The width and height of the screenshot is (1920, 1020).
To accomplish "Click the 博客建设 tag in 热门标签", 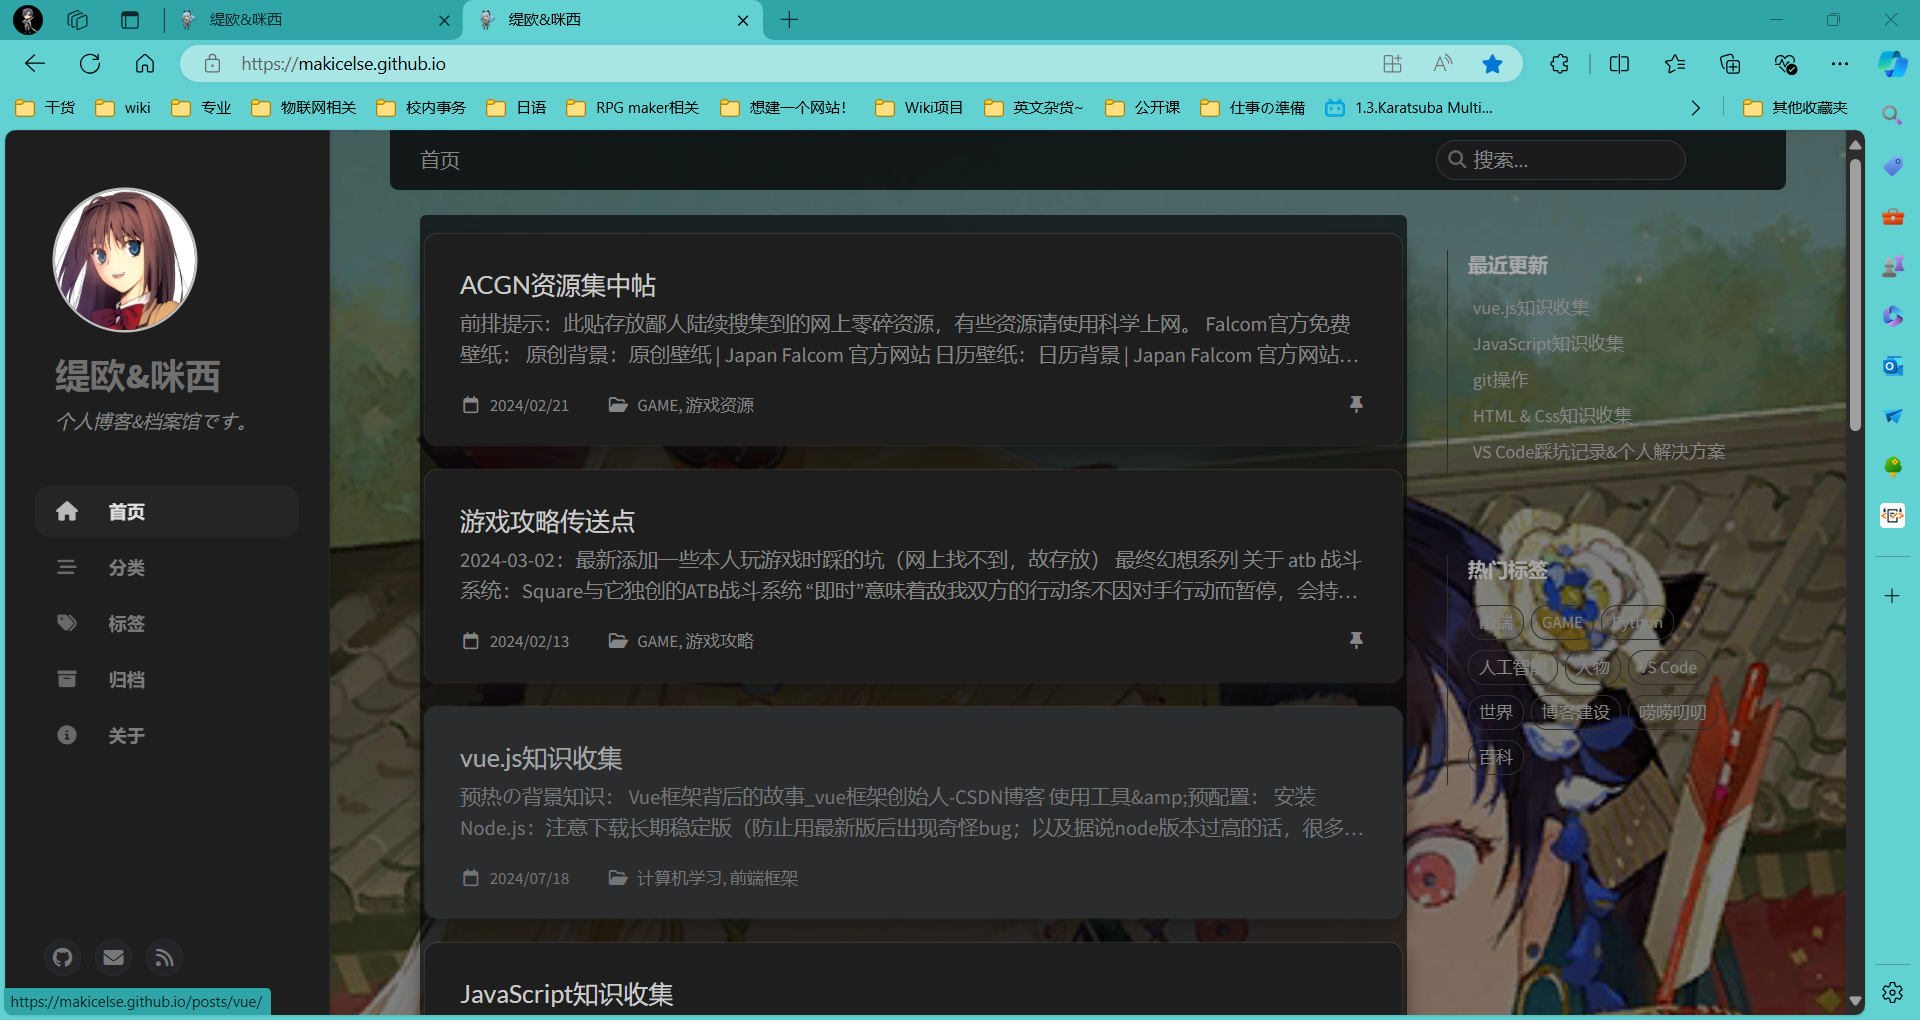I will [x=1575, y=713].
